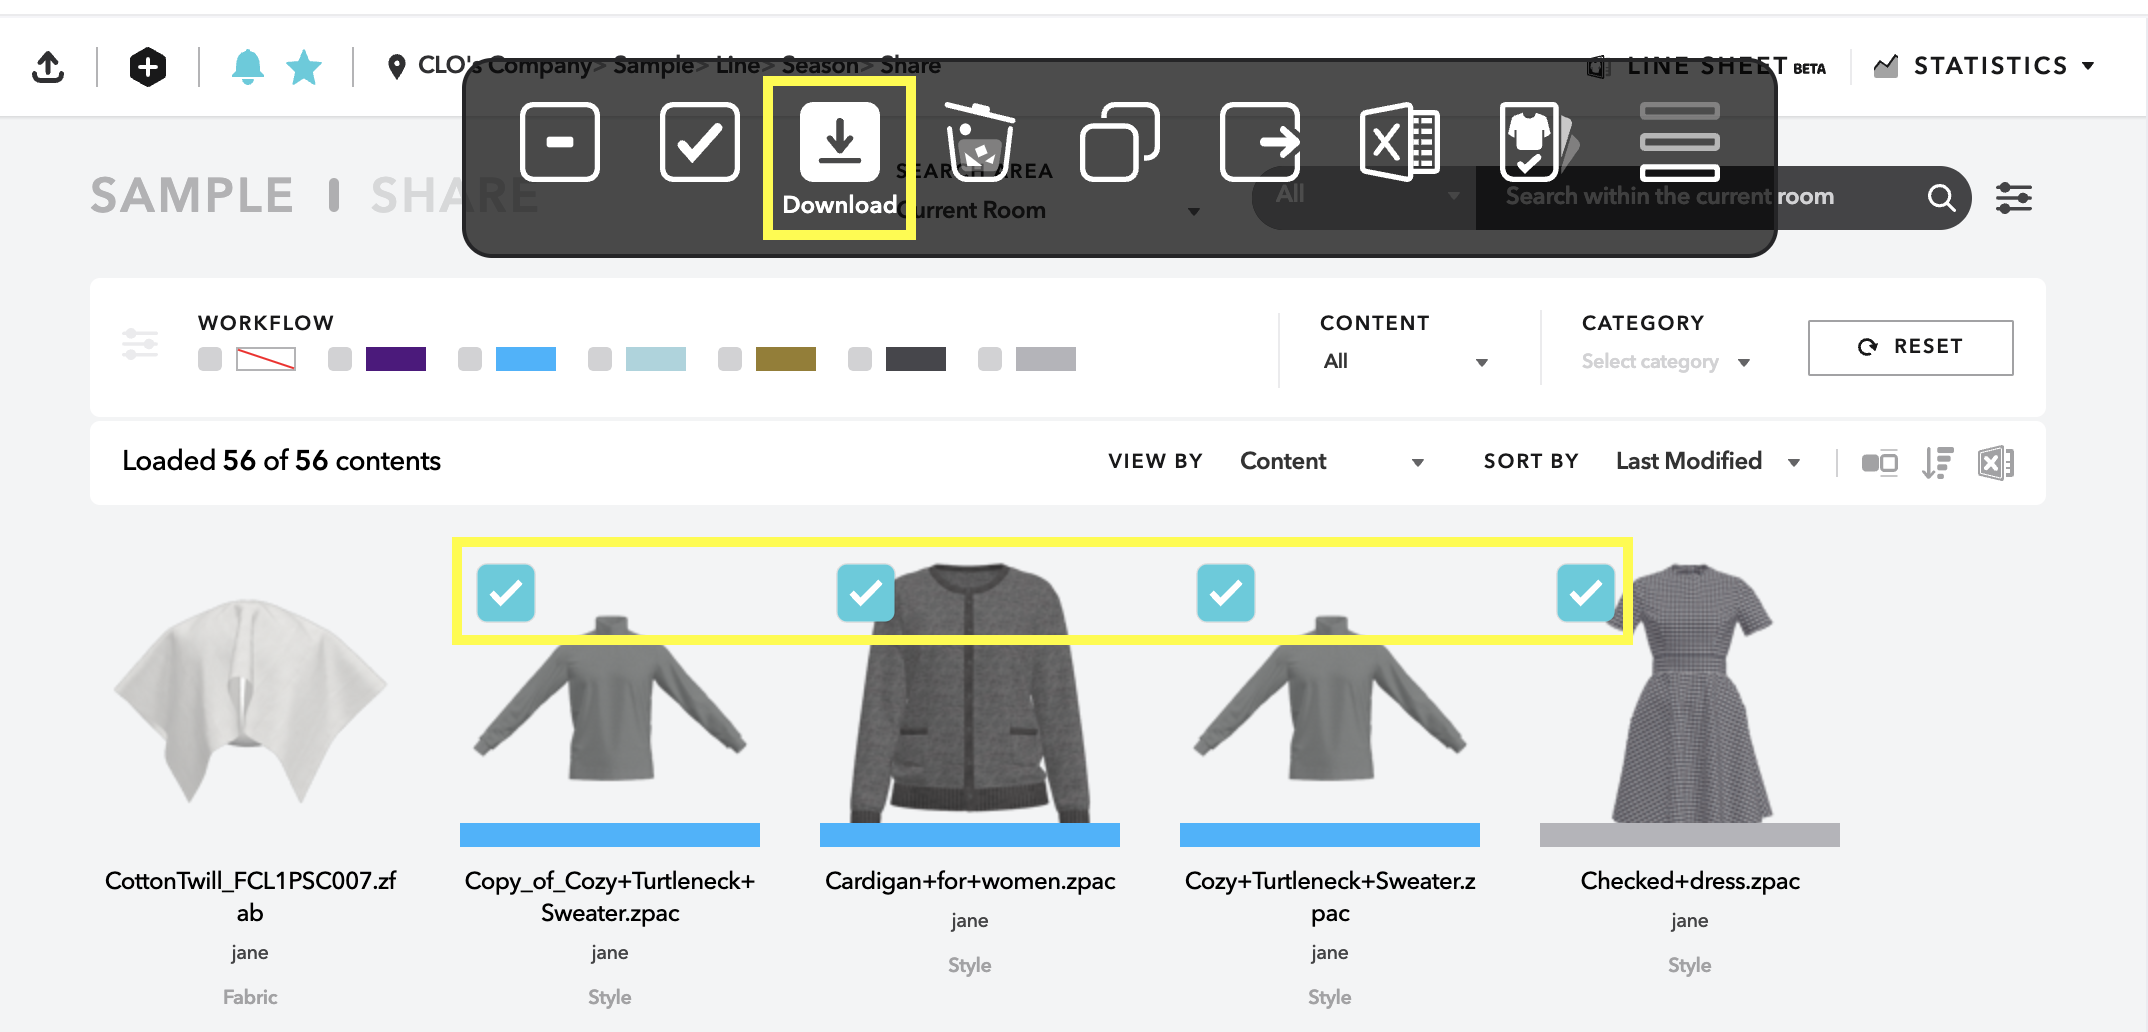Uncheck Cozy+Turtleneck+Sweater.zpac checkbox
2148x1032 pixels.
pyautogui.click(x=1226, y=593)
